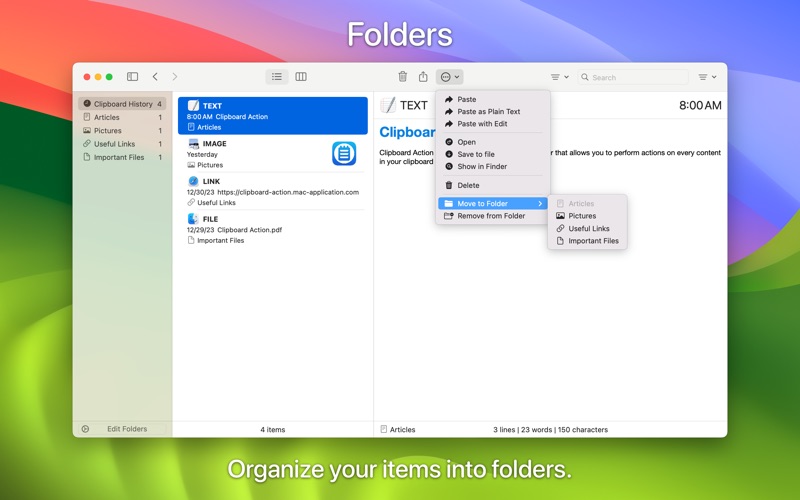Select the Articles folder in sidebar
The height and width of the screenshot is (500, 800).
pyautogui.click(x=122, y=117)
